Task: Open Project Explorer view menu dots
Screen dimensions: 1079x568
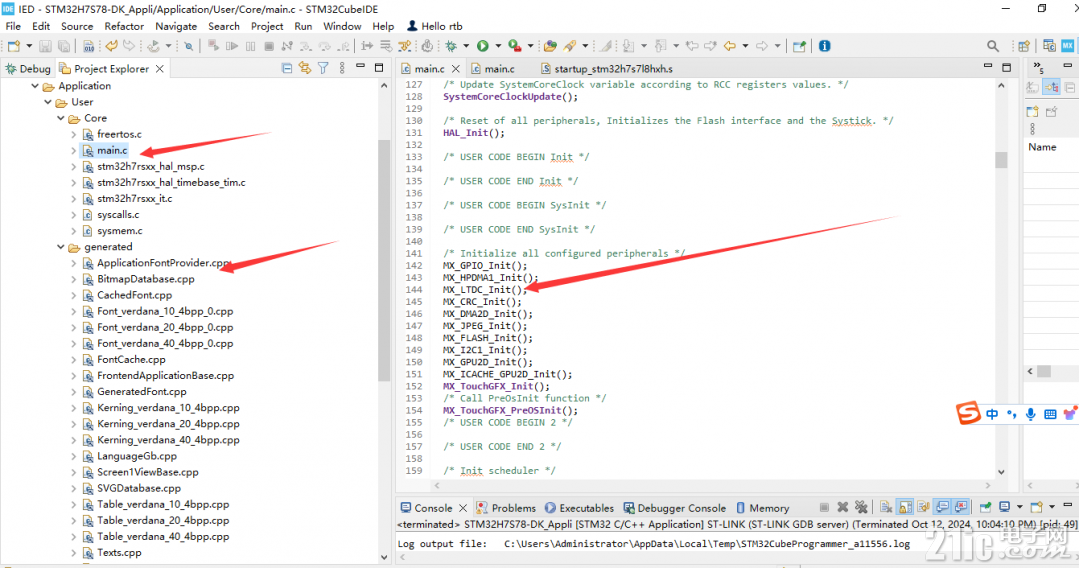Action: (x=342, y=68)
